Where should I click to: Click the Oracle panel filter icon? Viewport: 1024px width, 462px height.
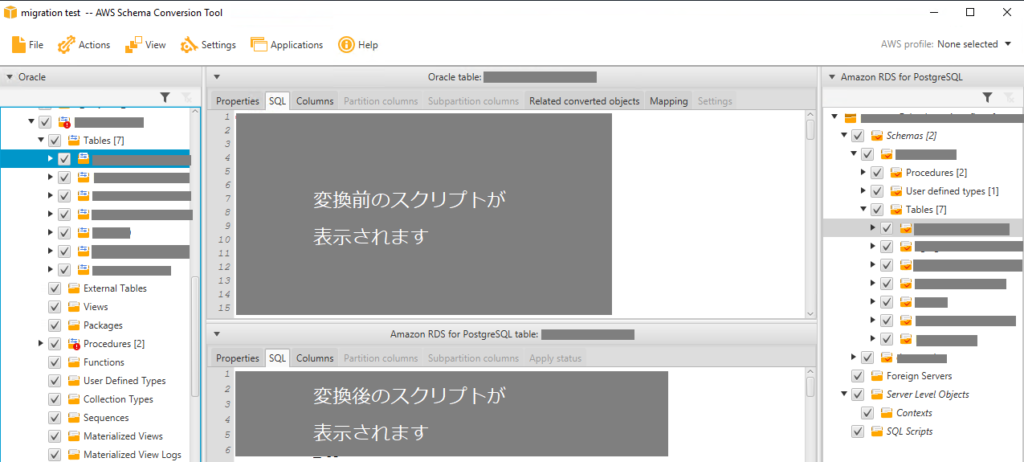[x=165, y=97]
